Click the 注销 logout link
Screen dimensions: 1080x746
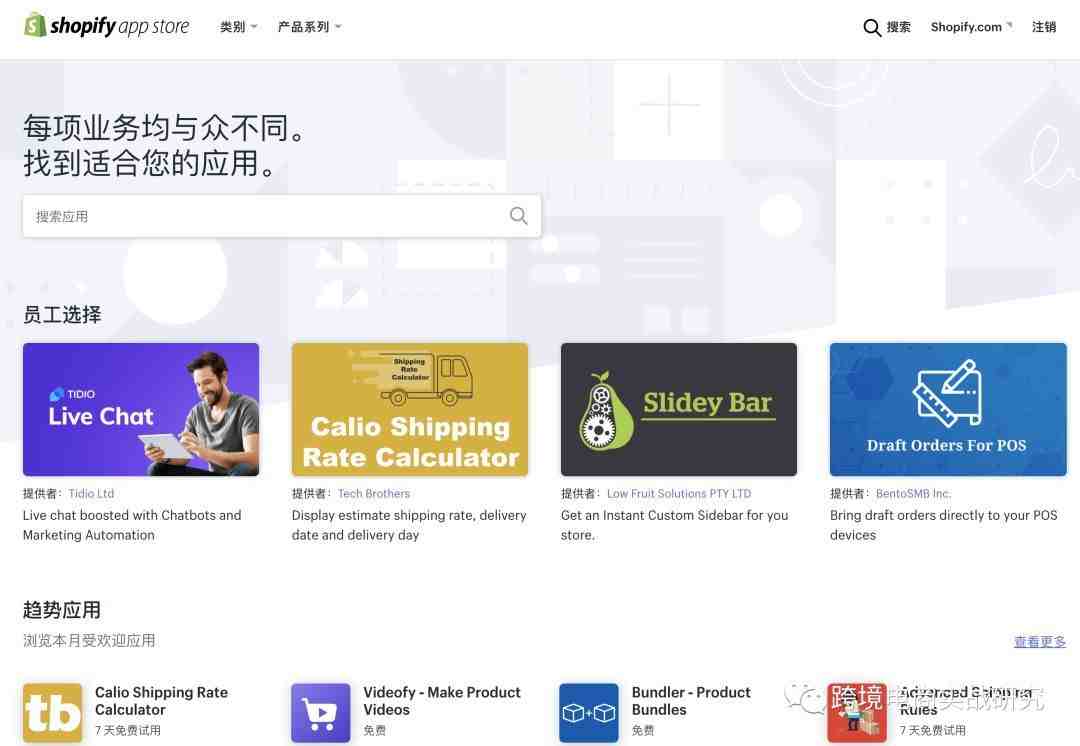[1043, 27]
